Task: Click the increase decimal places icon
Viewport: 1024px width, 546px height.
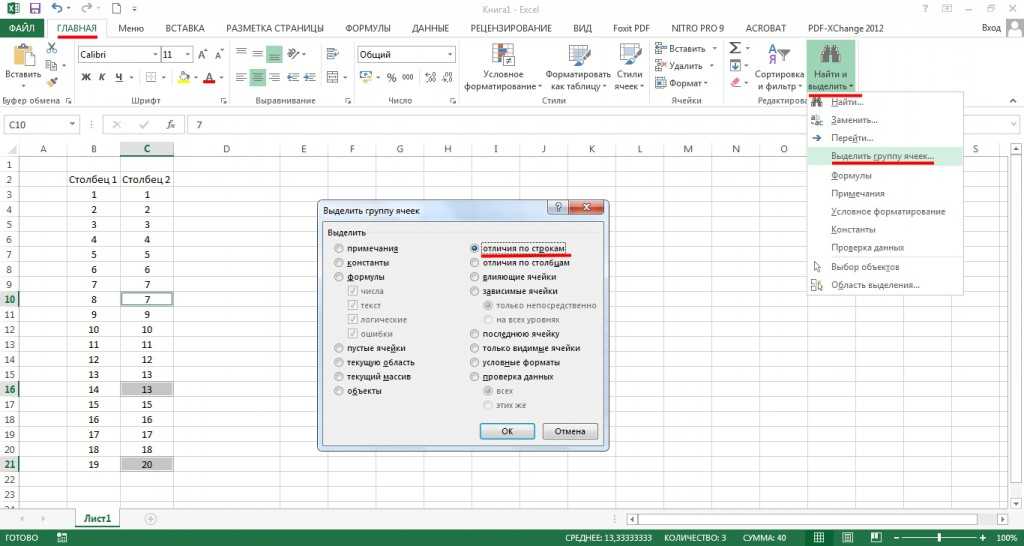Action: tap(428, 77)
